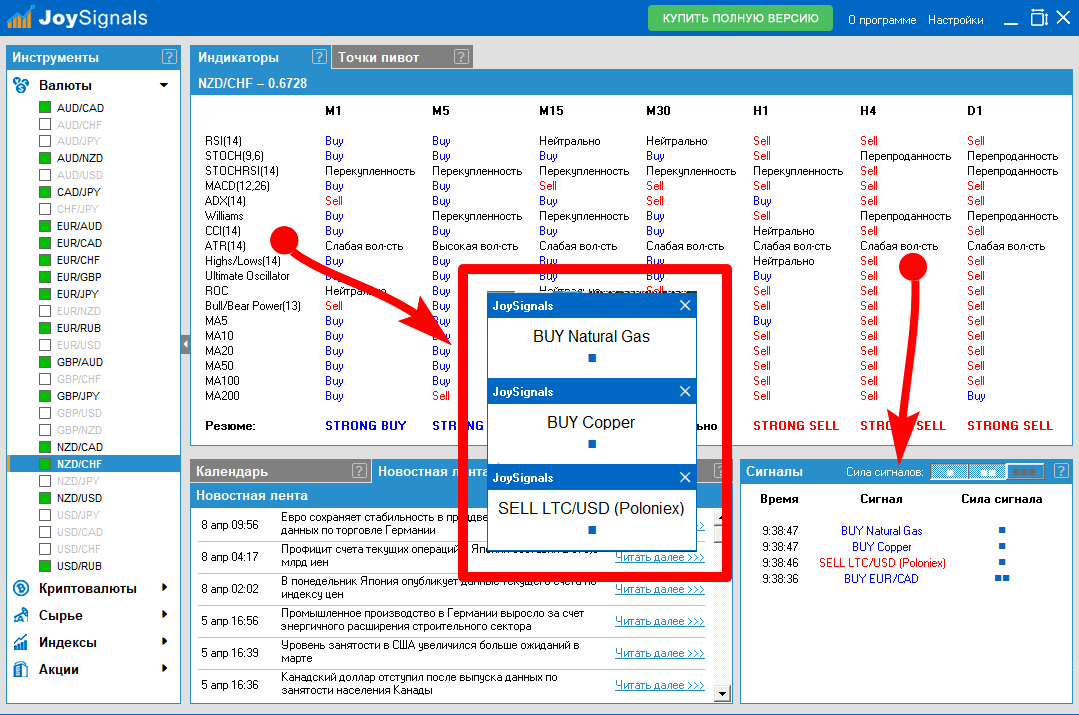
Task: Enable the AUD/CHF checkbox
Action: [45, 125]
